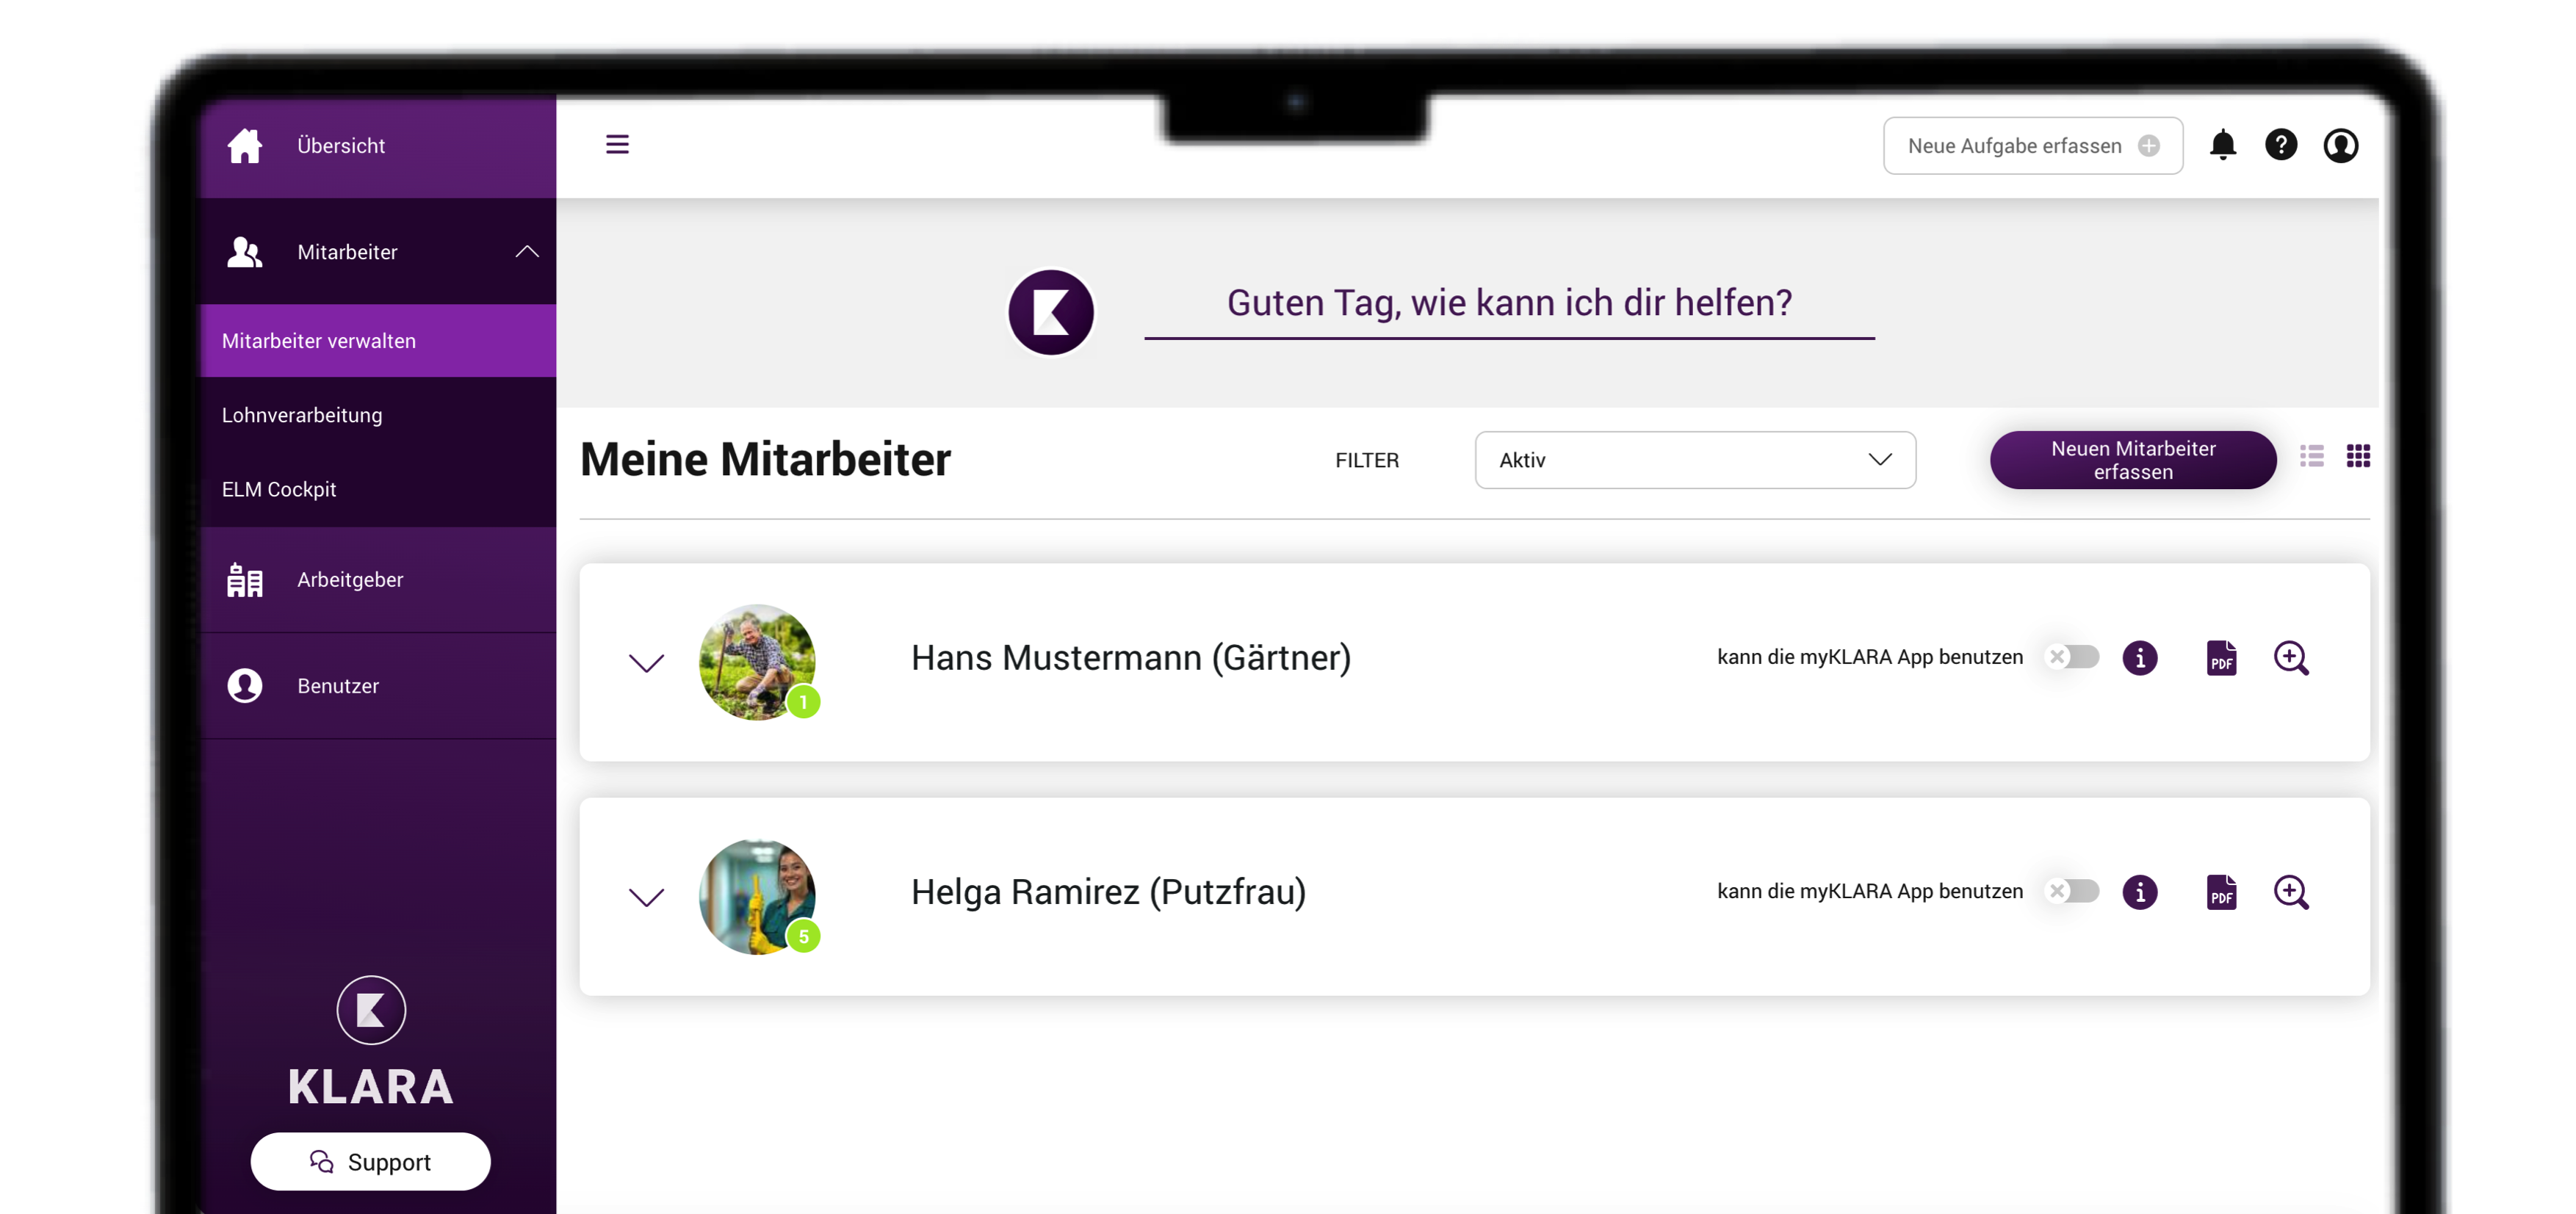
Task: Click the Support button
Action: [x=370, y=1162]
